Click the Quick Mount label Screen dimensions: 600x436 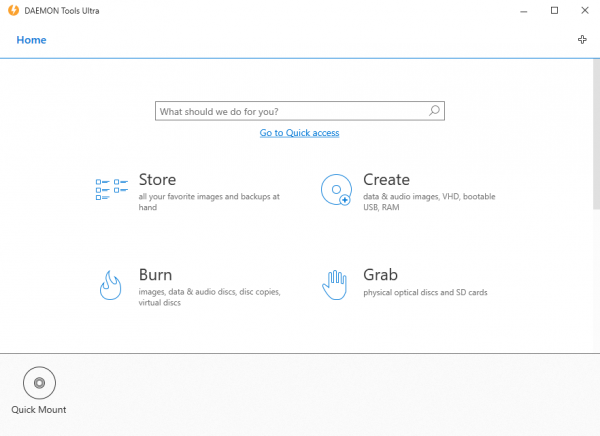click(39, 410)
